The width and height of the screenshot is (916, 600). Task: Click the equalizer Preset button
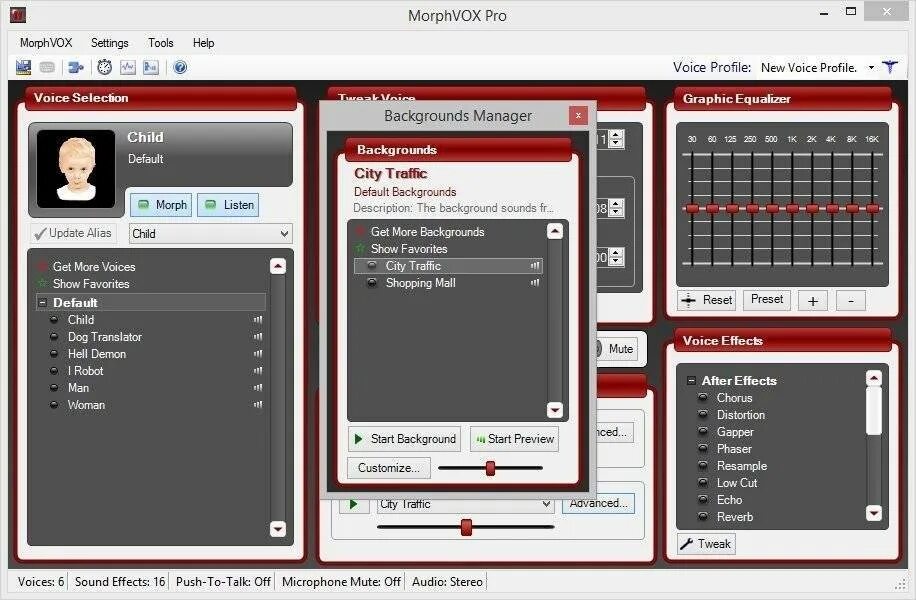pos(766,300)
